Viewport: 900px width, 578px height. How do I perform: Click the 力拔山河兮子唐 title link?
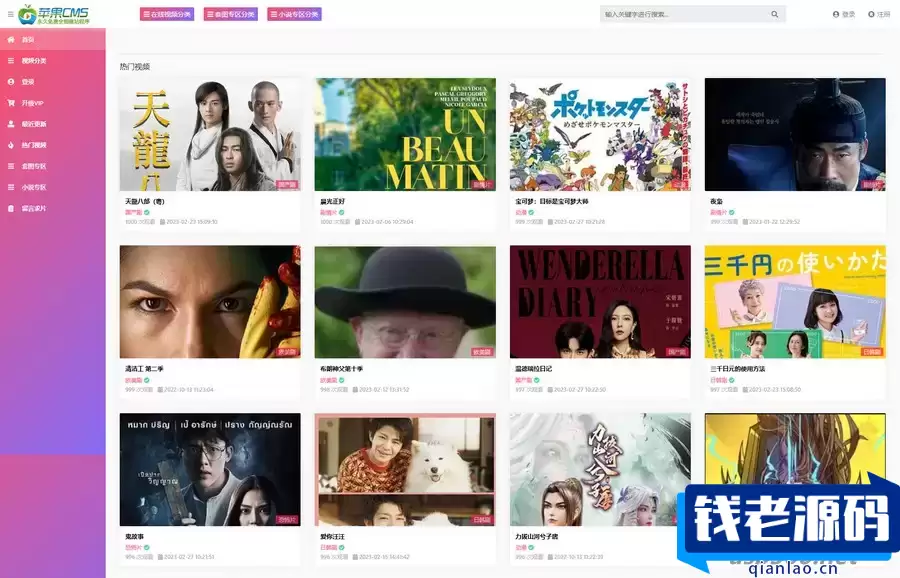pyautogui.click(x=537, y=537)
